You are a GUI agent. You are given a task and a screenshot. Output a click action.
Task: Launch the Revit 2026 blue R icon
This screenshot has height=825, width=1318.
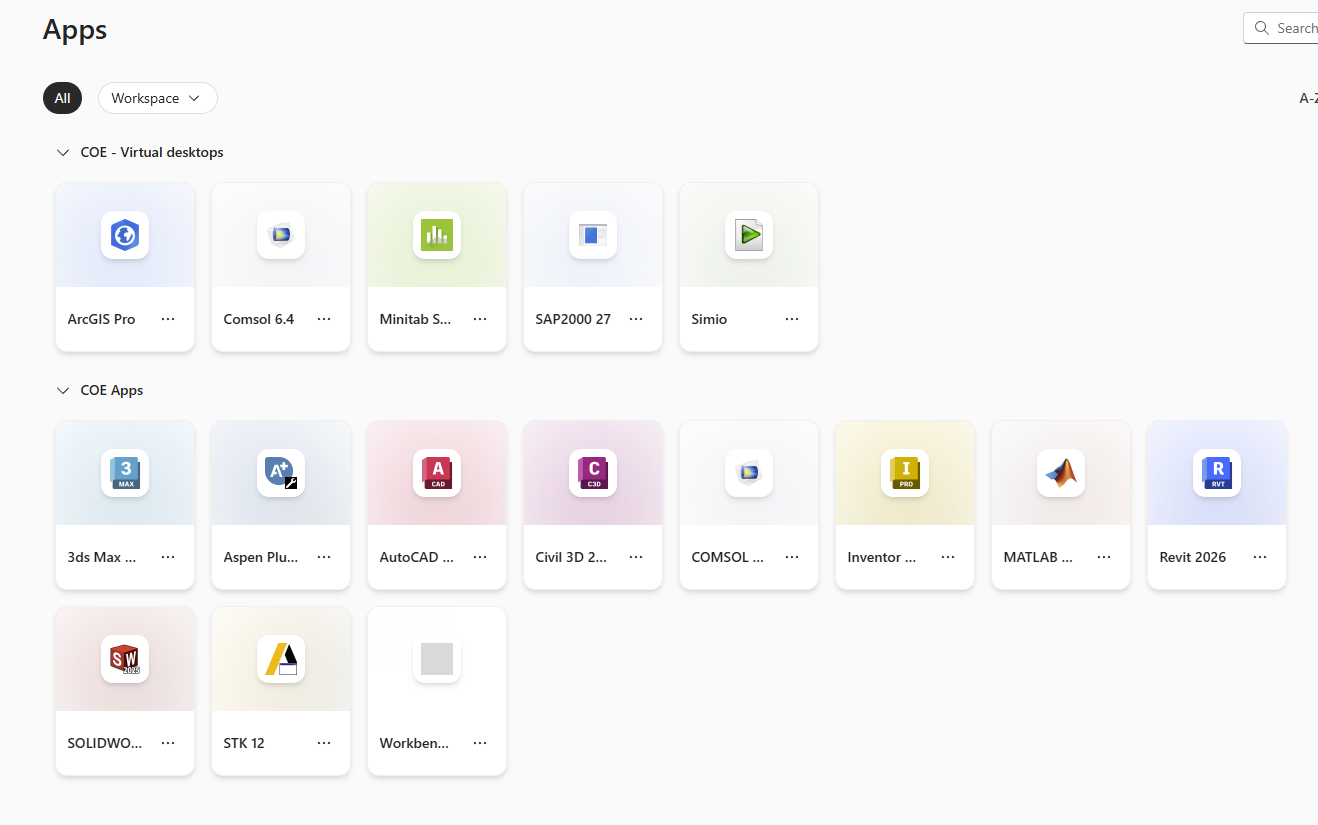1217,473
